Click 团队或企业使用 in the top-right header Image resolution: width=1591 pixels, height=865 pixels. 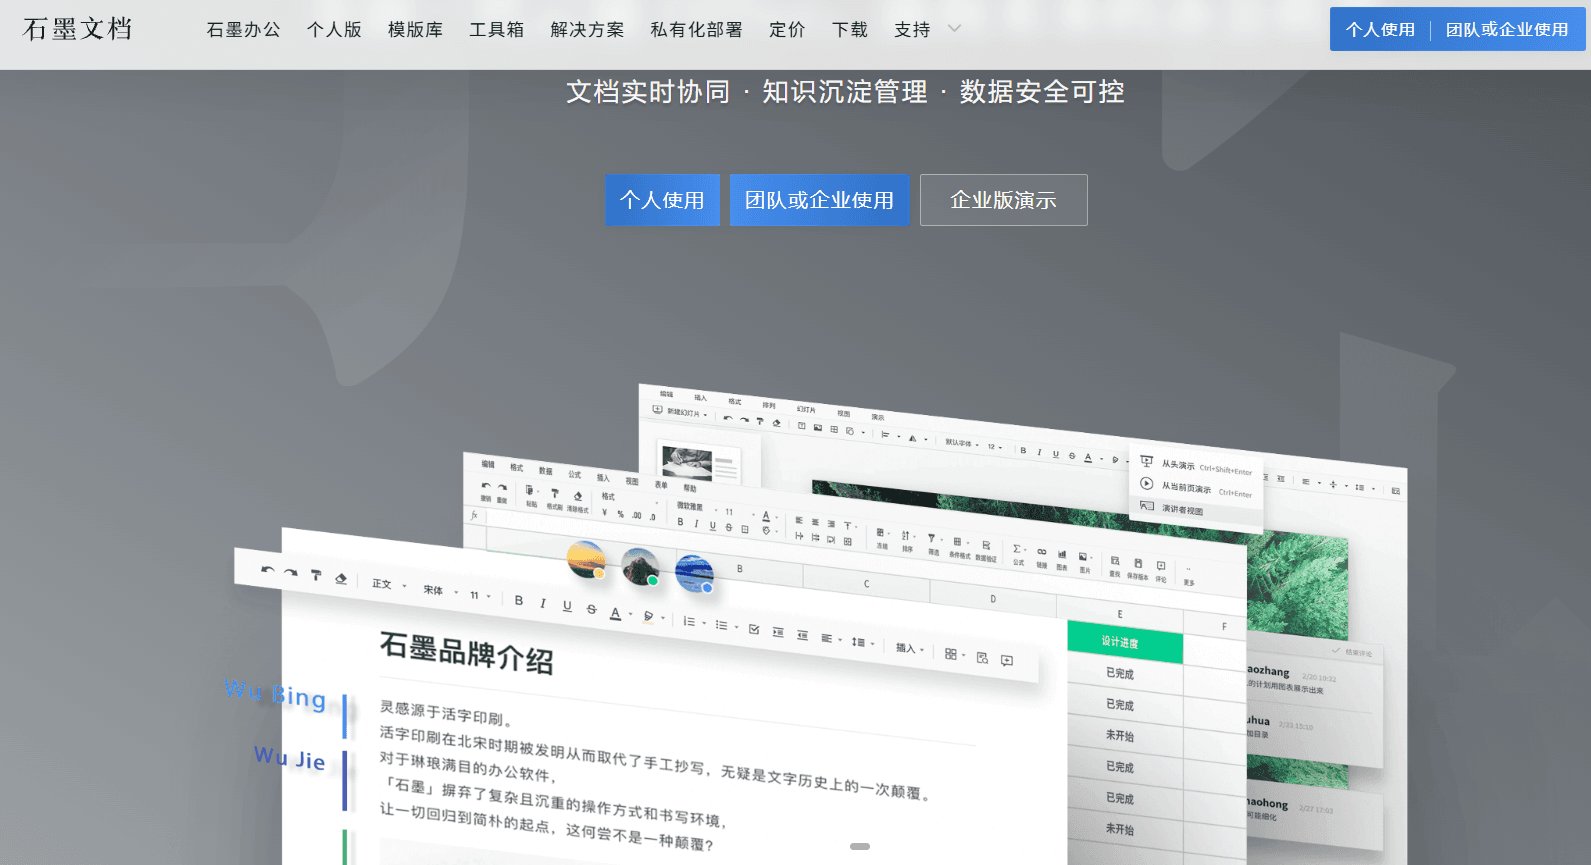coord(1507,29)
